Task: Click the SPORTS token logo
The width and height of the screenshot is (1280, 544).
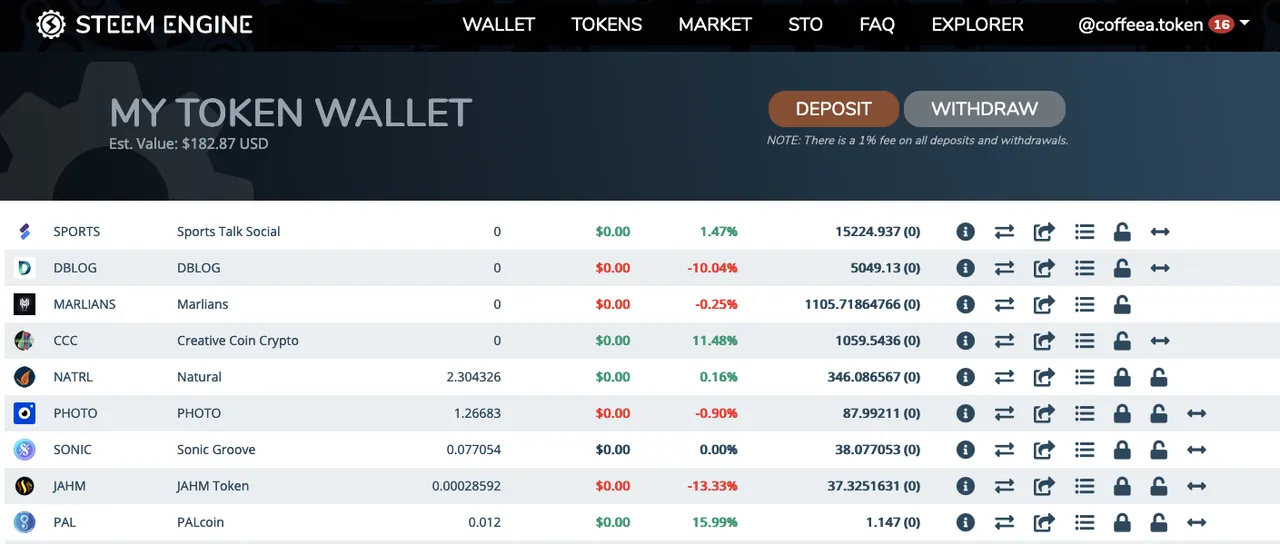Action: (25, 232)
